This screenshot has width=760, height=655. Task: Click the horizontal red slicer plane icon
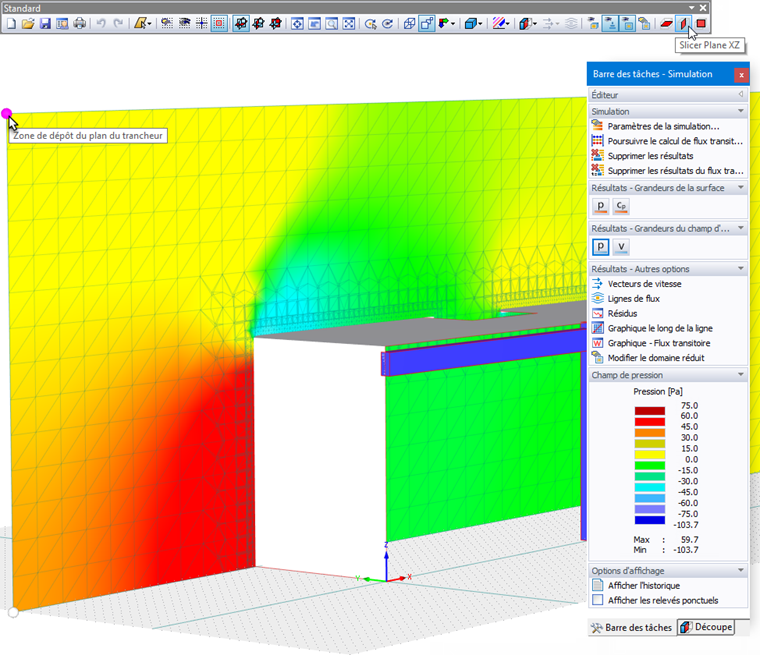click(667, 24)
